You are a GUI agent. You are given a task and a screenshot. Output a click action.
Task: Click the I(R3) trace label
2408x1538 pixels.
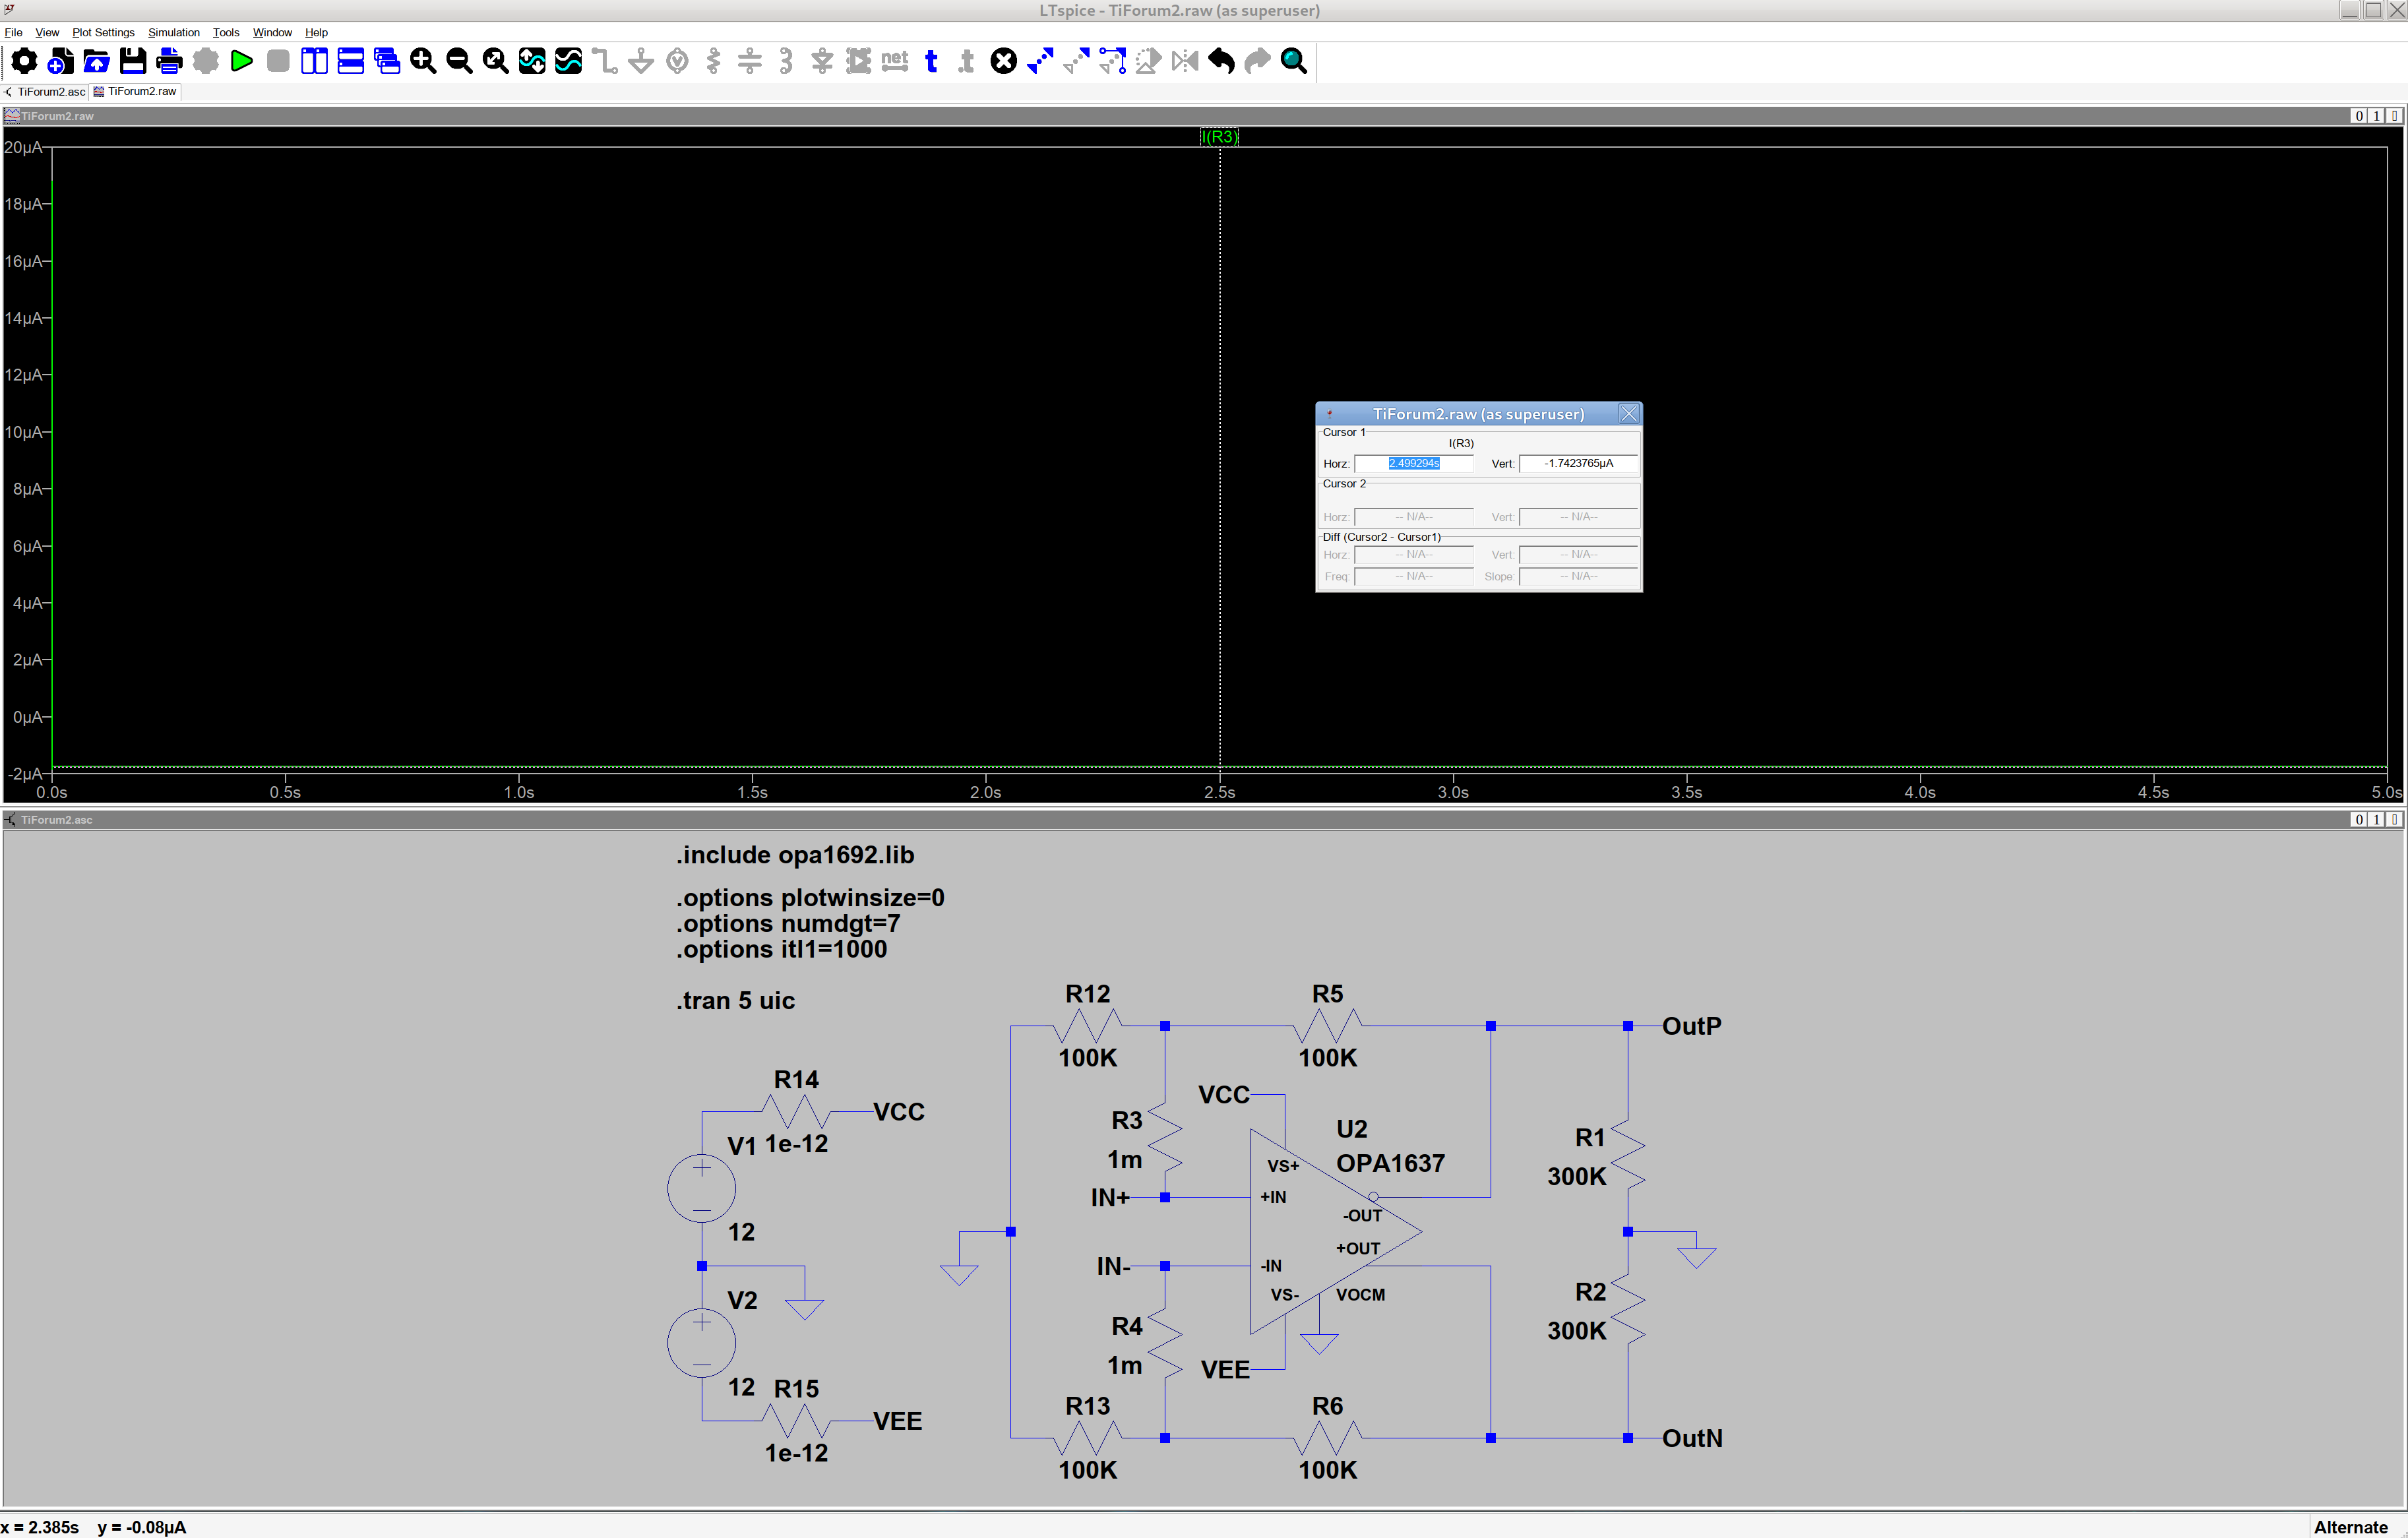[x=1219, y=137]
